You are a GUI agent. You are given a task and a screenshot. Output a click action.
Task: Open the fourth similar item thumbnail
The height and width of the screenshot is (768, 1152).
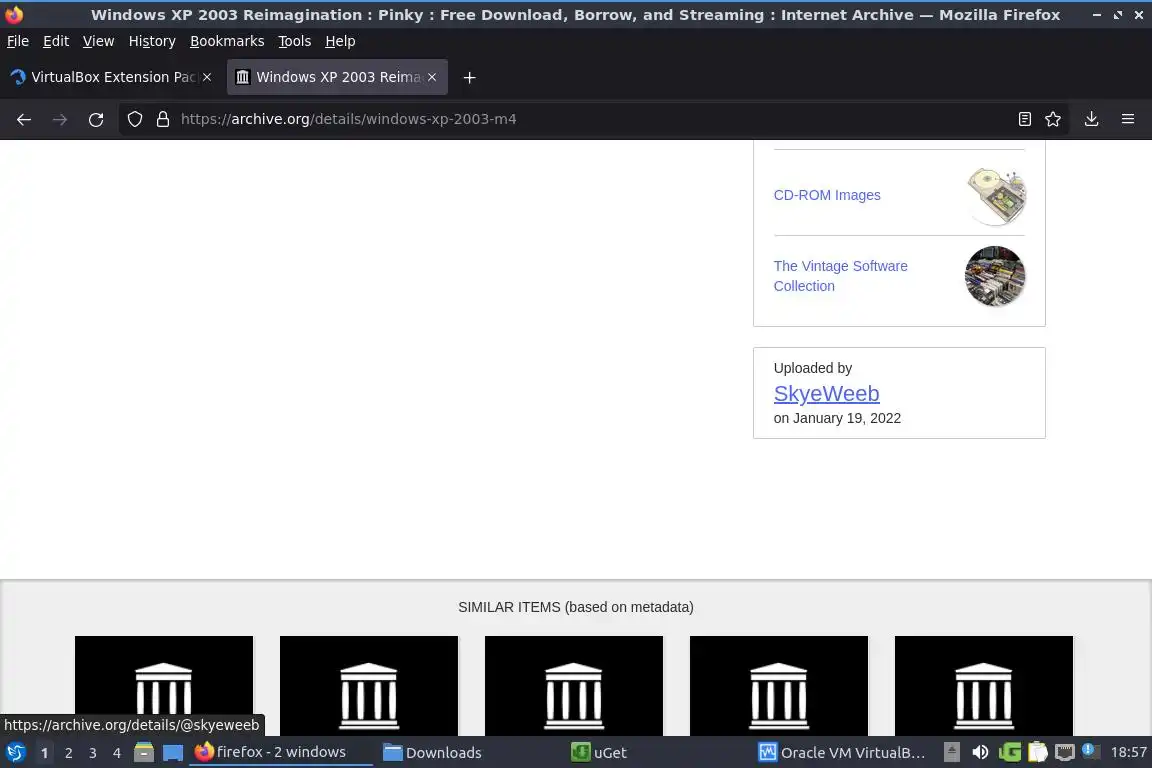coord(779,686)
